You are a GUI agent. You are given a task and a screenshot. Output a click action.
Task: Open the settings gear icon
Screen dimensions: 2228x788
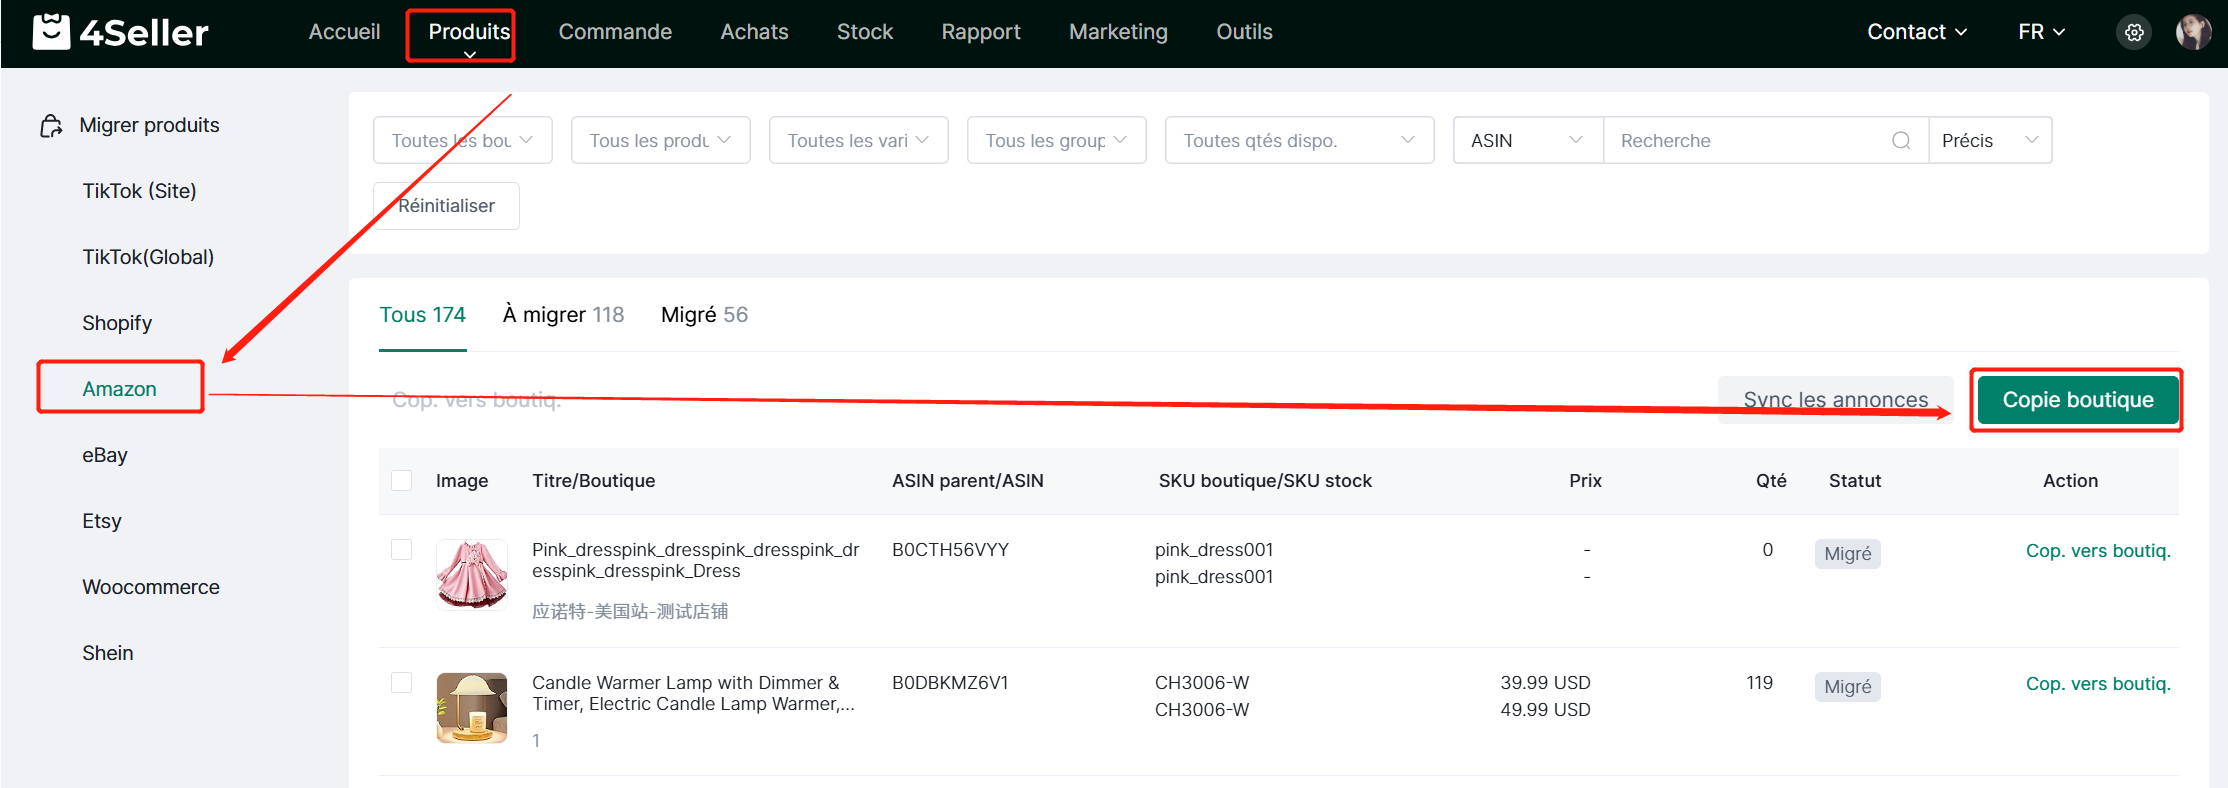pos(2134,32)
